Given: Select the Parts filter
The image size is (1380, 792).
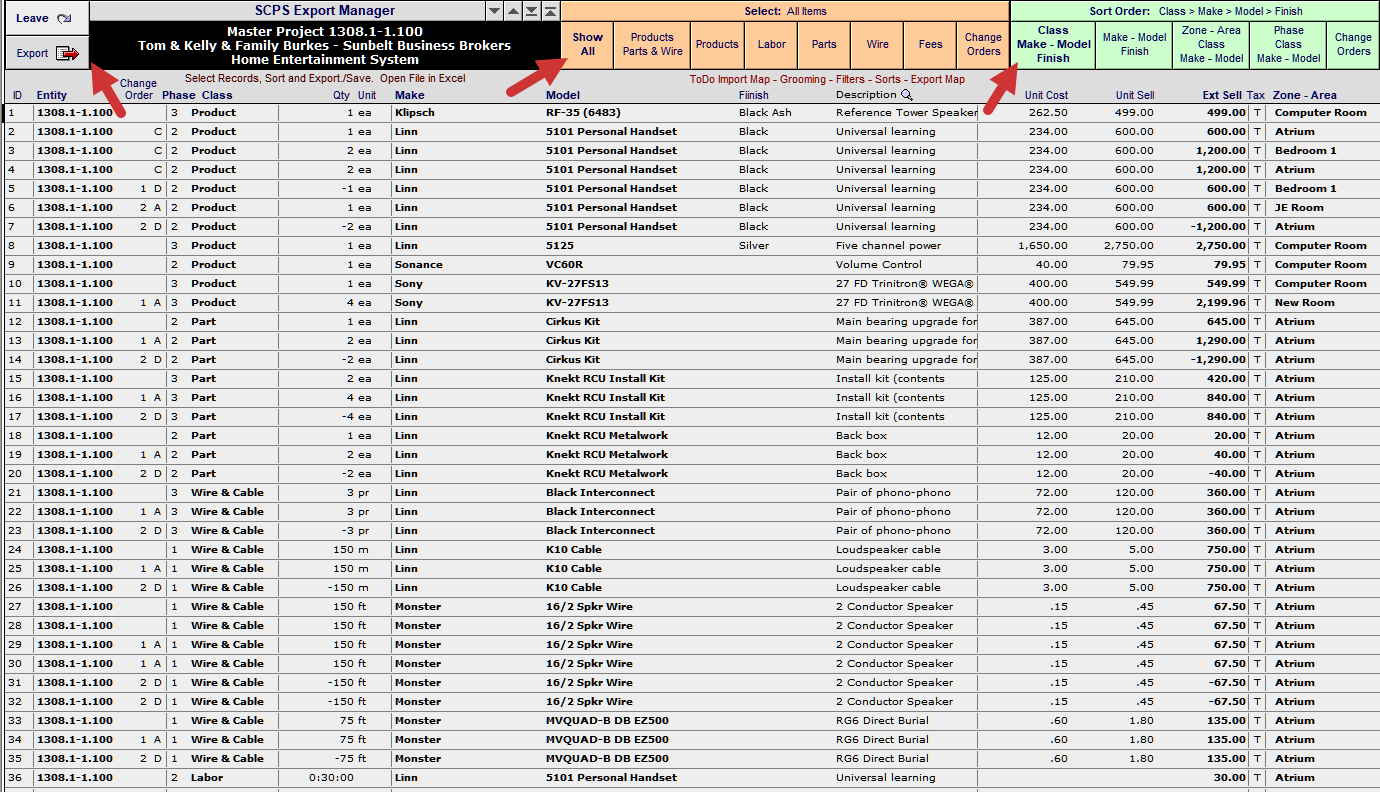Looking at the screenshot, I should coord(824,44).
